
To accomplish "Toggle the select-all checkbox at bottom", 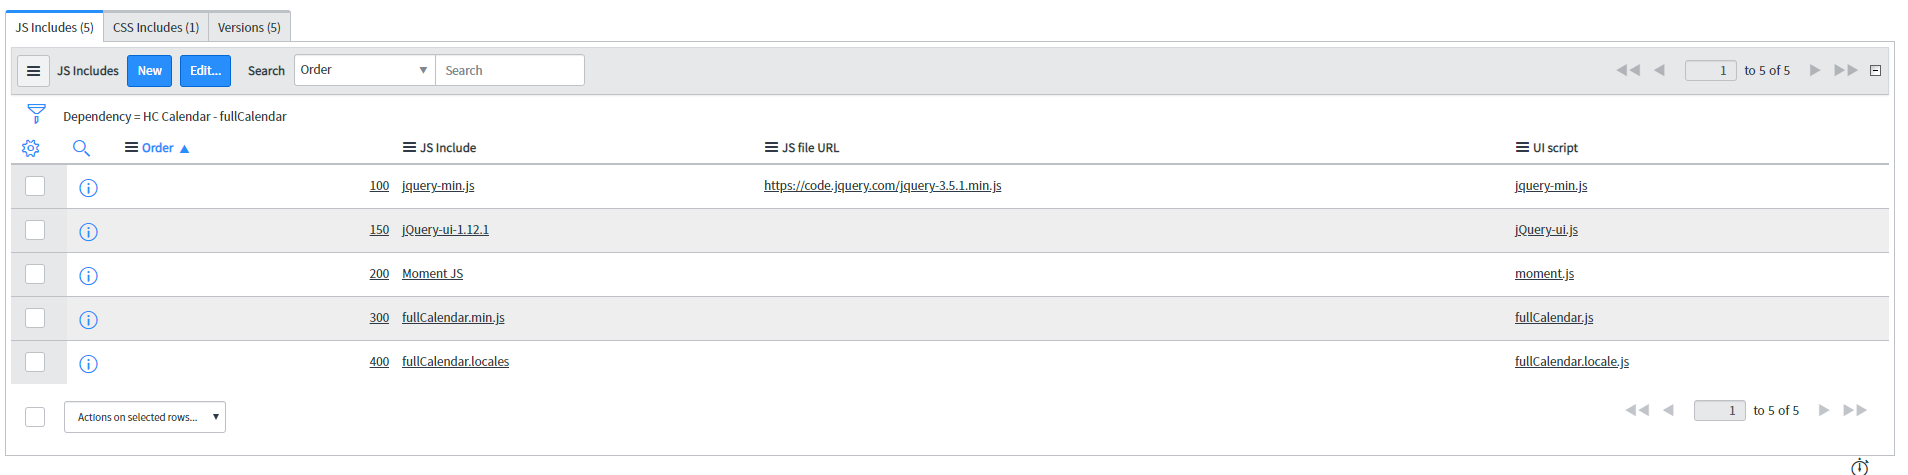I will click(x=35, y=417).
